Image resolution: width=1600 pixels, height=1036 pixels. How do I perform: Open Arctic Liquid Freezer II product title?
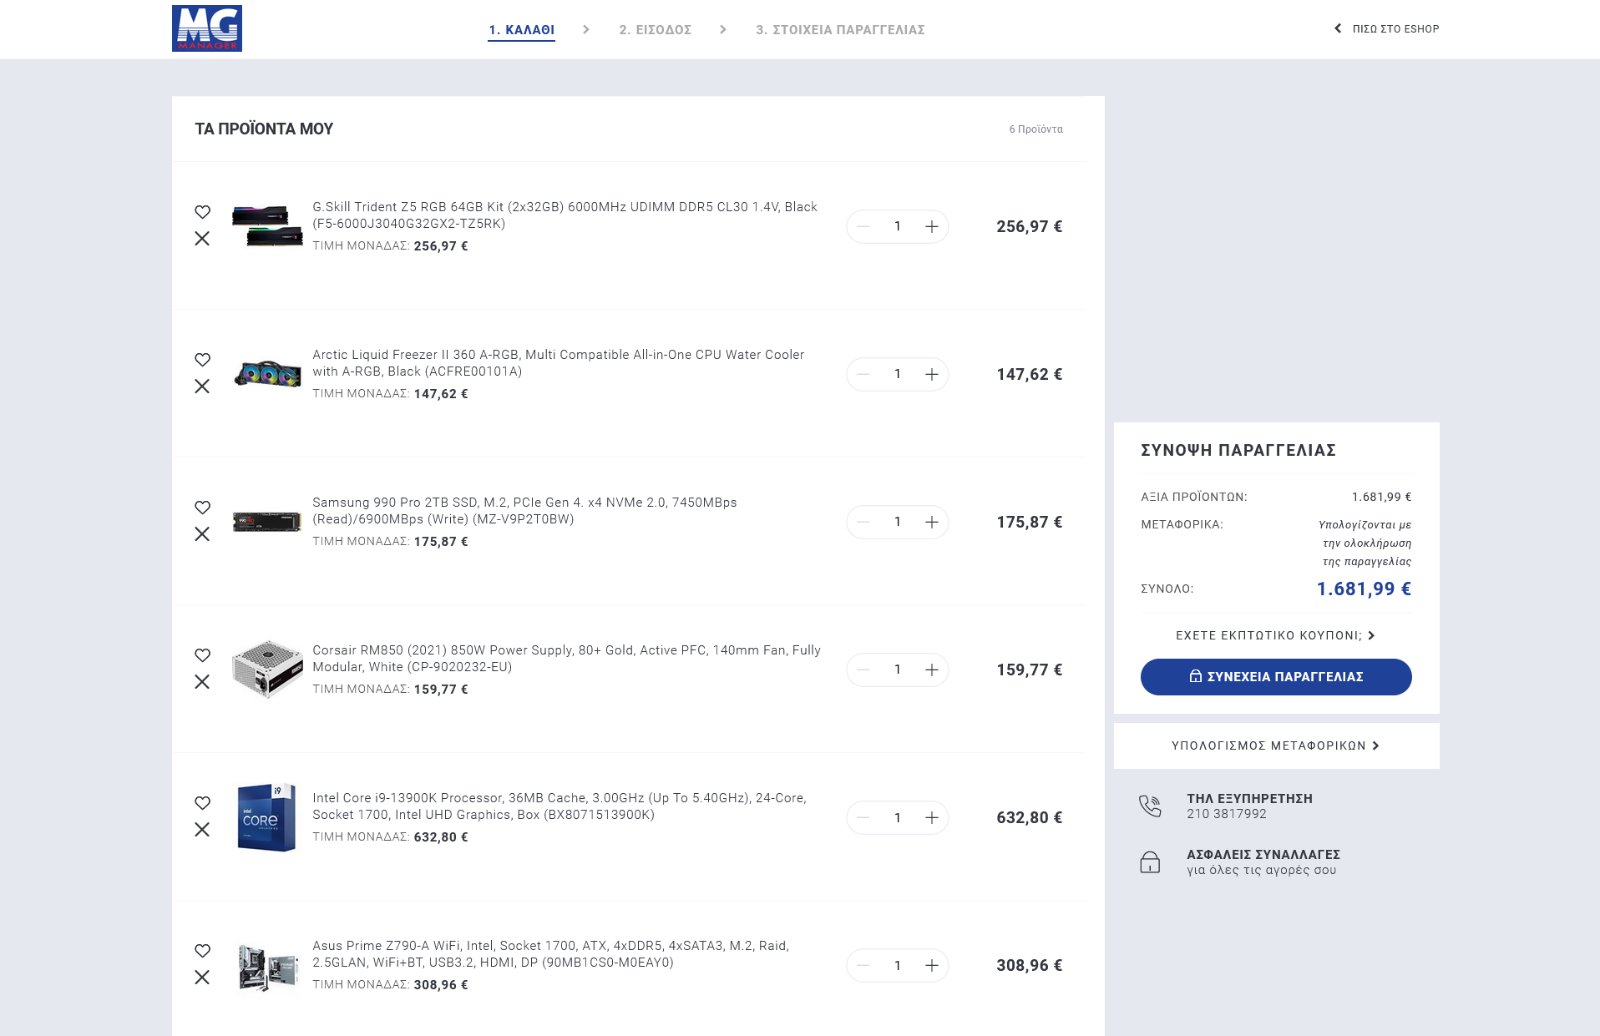(558, 363)
